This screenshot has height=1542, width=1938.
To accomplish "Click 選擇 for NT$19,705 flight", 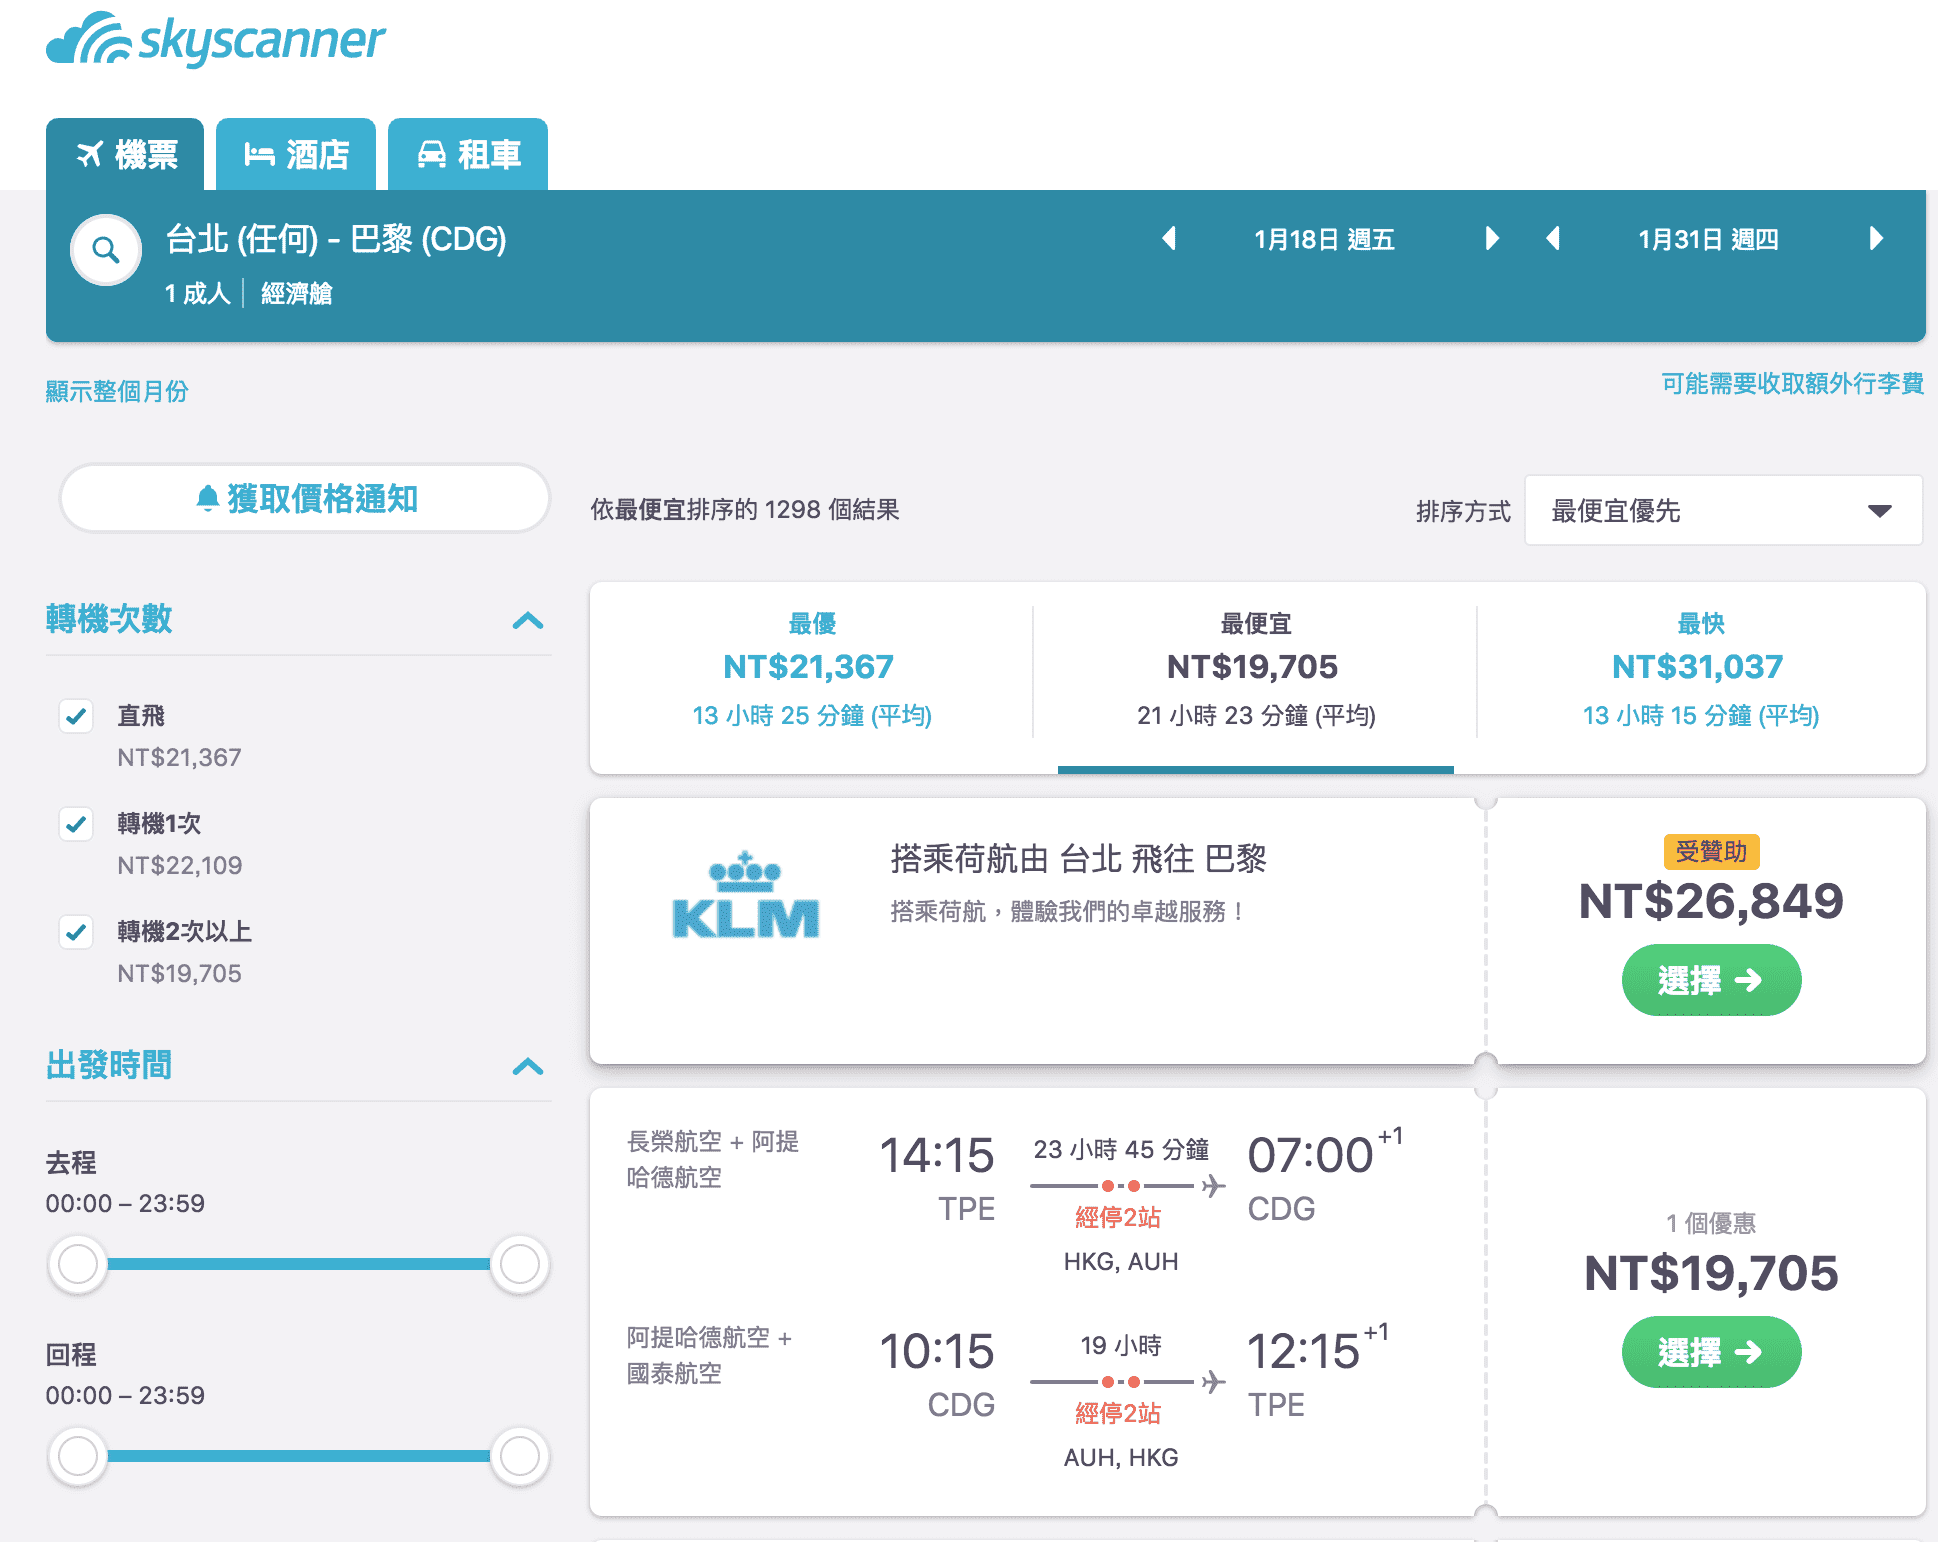I will [x=1711, y=1352].
